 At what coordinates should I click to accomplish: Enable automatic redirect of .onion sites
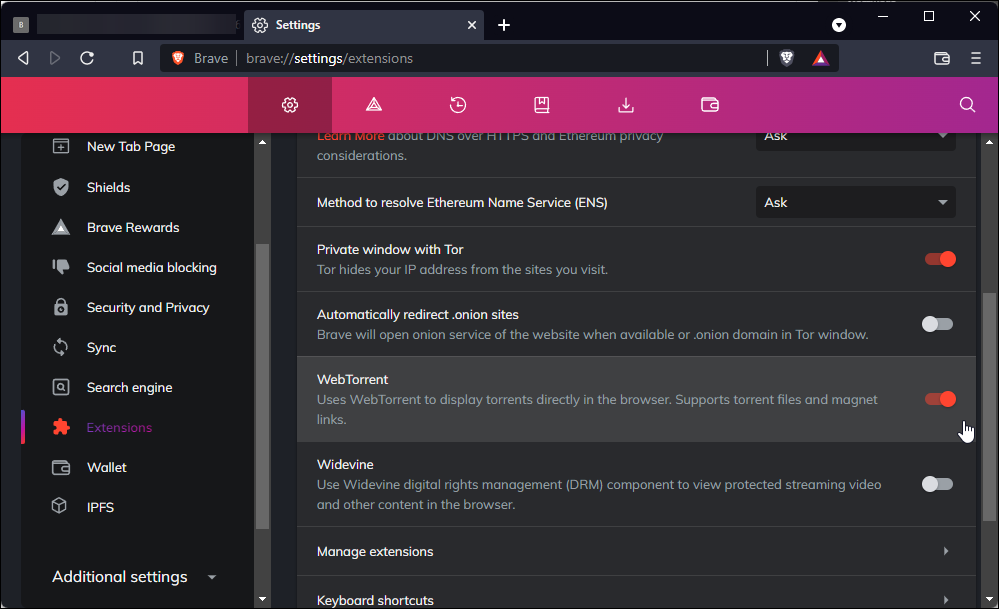(937, 323)
